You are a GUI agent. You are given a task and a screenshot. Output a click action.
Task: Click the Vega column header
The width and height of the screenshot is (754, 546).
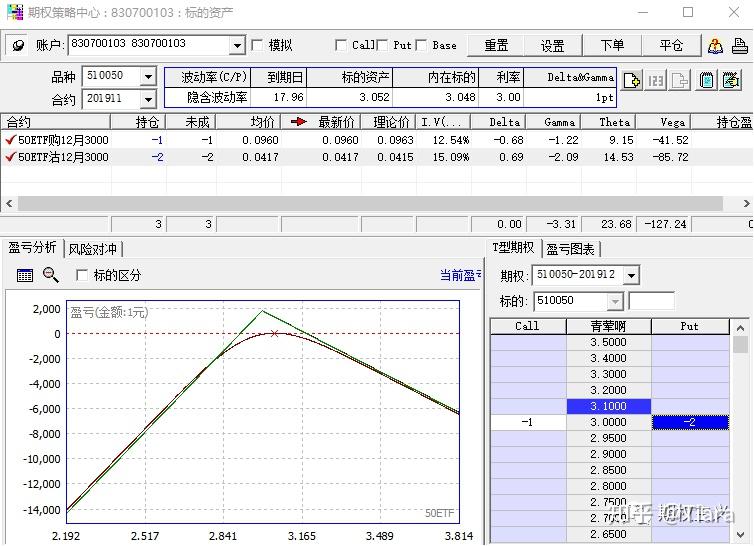point(664,122)
